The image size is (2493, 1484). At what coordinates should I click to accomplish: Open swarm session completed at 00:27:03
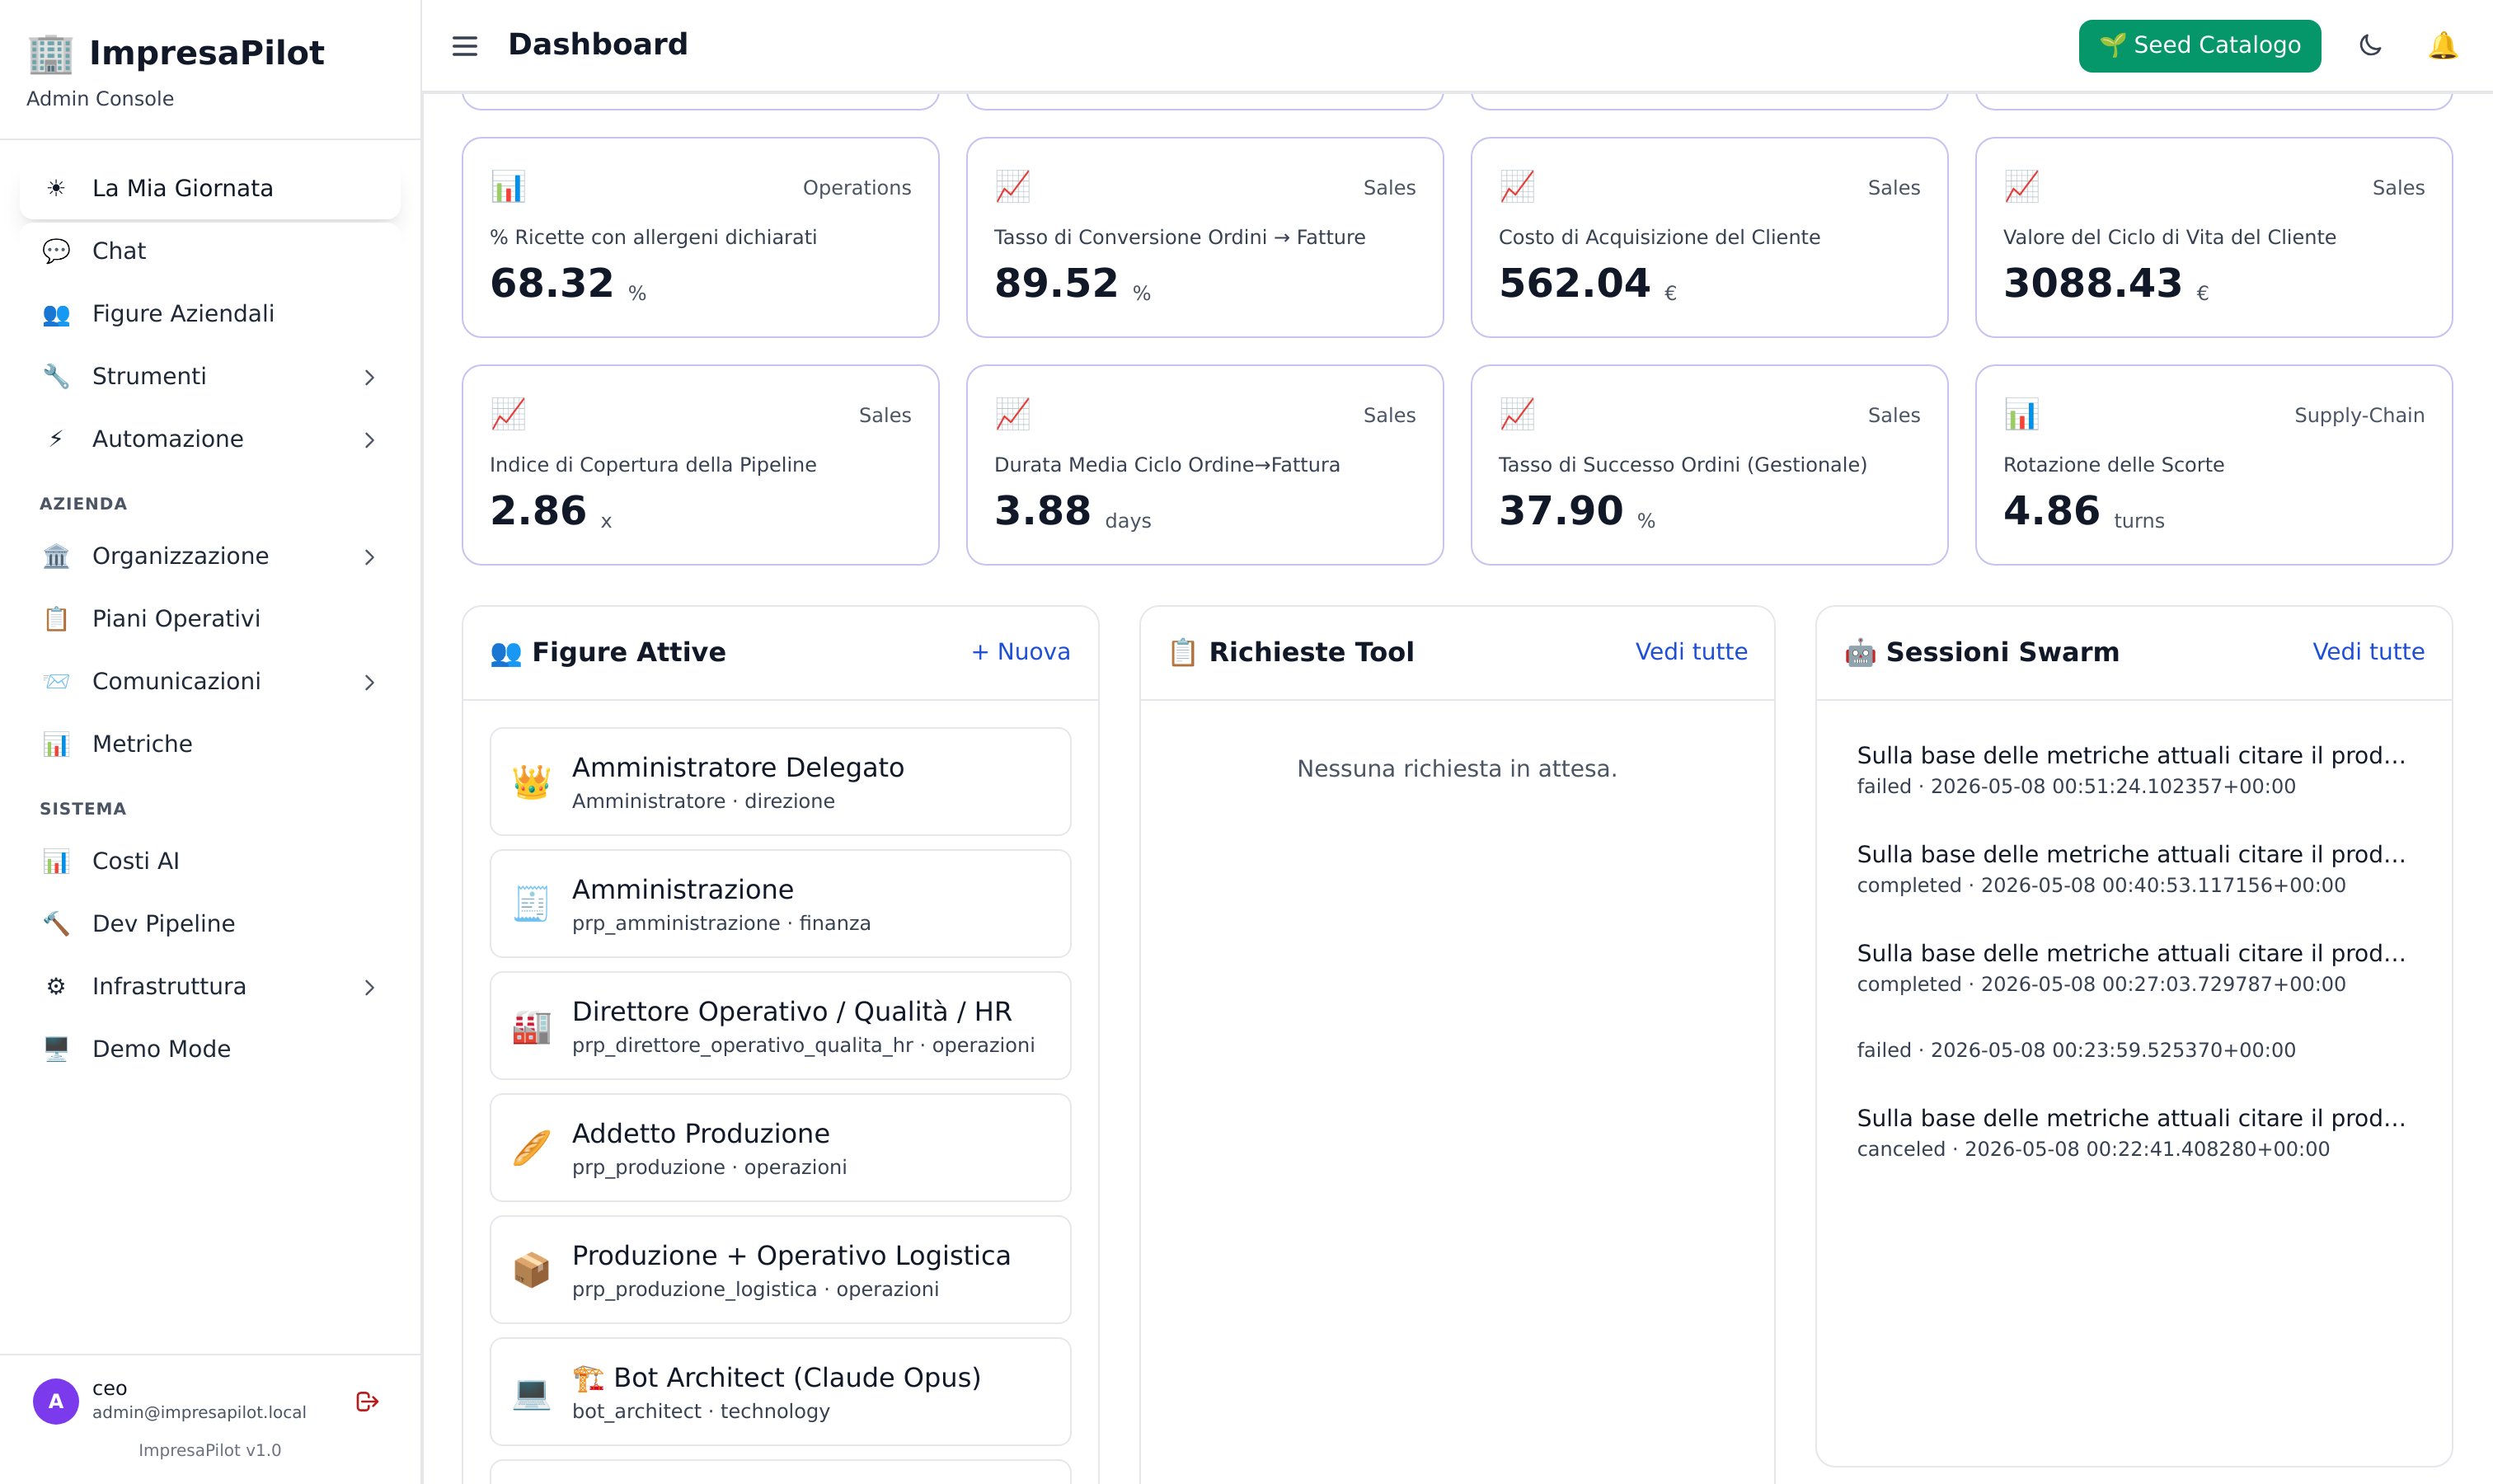(2133, 968)
